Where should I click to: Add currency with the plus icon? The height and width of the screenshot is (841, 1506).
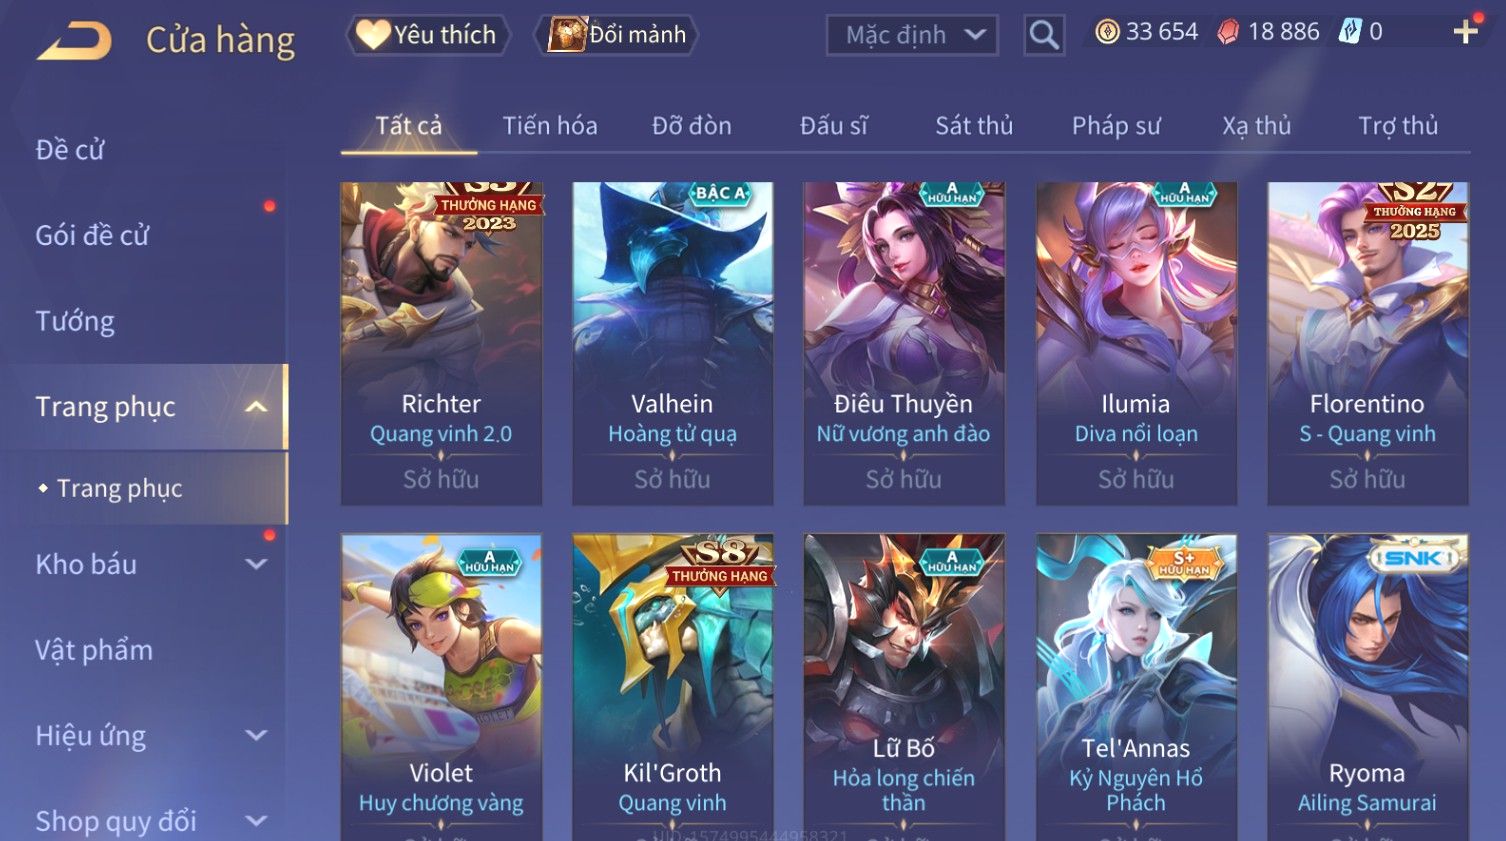pos(1466,32)
